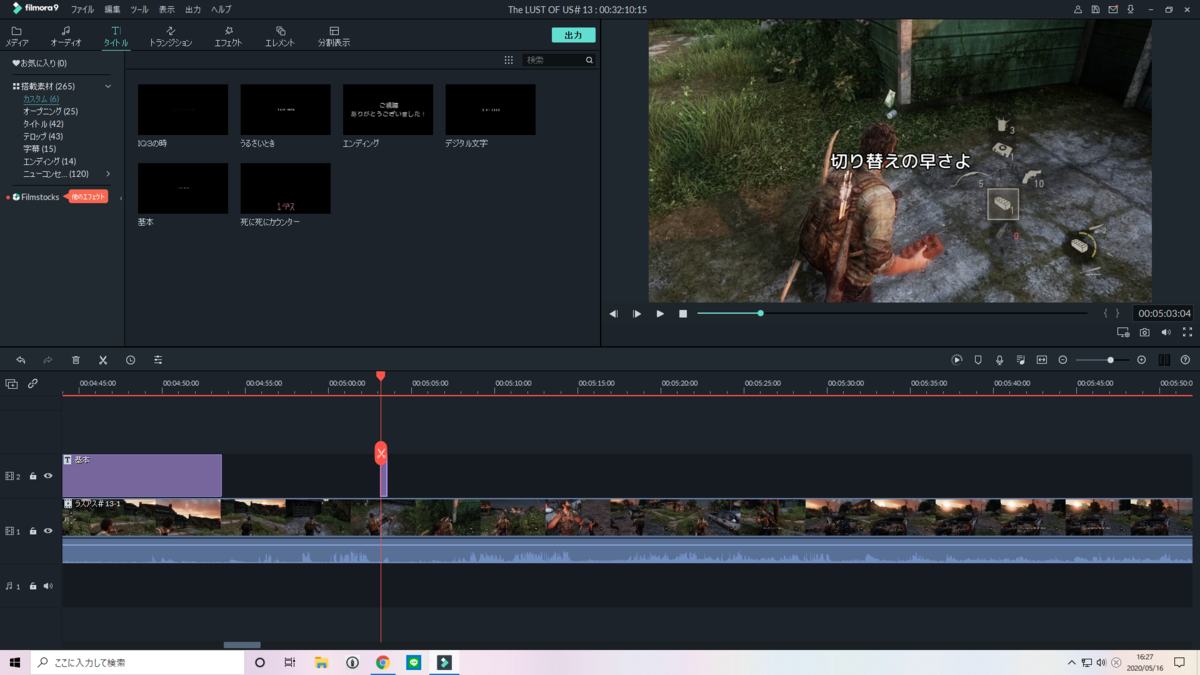The image size is (1200, 675).
Task: Add a new track with the add-track icon
Action: click(11, 383)
